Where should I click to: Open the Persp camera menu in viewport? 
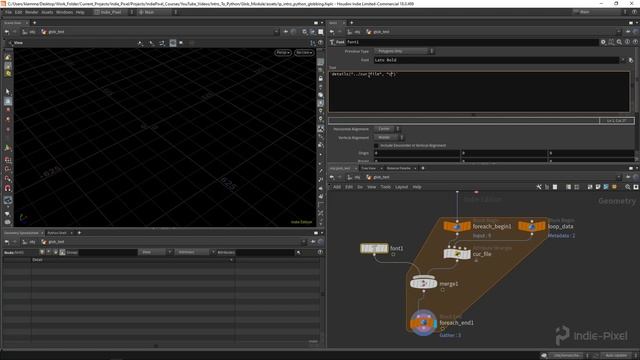tap(282, 53)
